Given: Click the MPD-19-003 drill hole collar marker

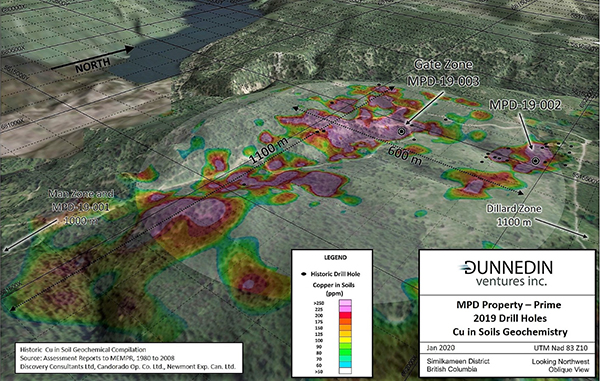Looking at the screenshot, I should [x=401, y=132].
